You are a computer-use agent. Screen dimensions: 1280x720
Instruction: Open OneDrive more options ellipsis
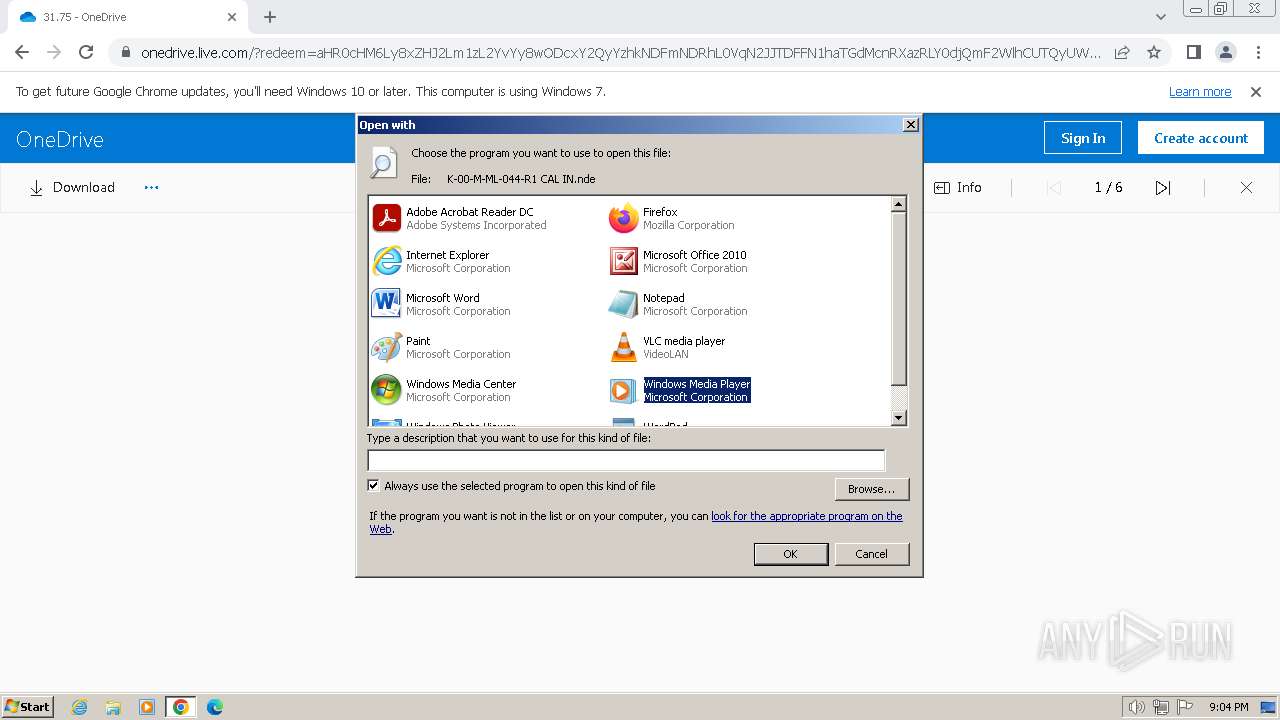[151, 187]
